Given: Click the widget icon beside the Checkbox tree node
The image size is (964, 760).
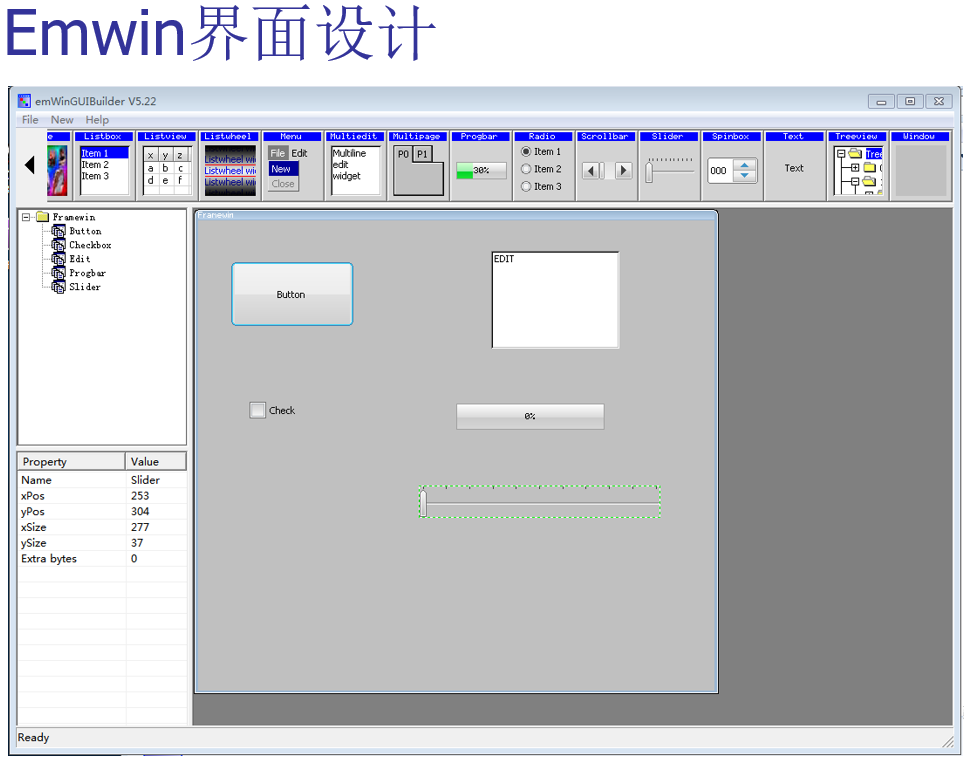Looking at the screenshot, I should (58, 245).
